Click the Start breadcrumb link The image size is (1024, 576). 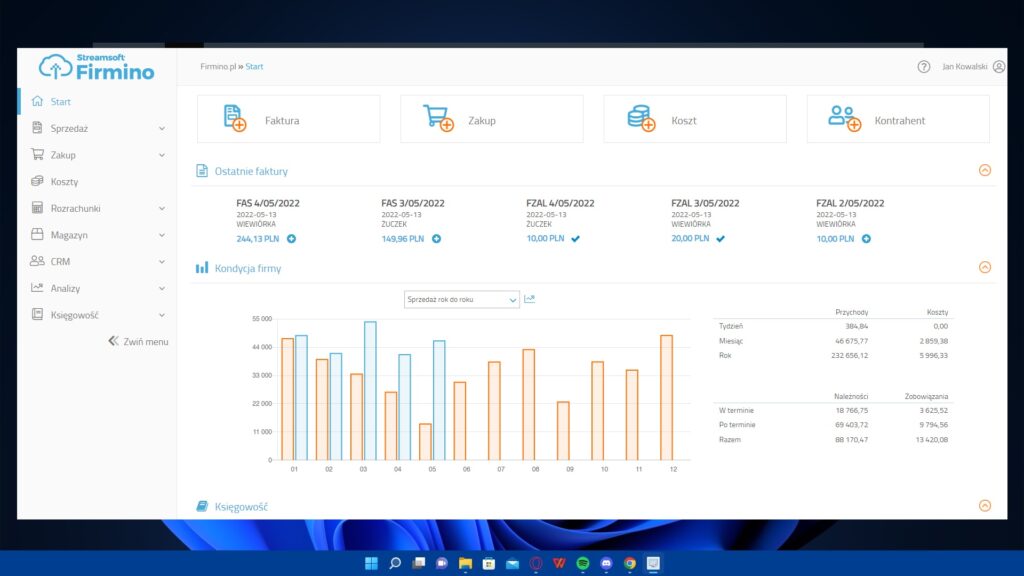[254, 67]
